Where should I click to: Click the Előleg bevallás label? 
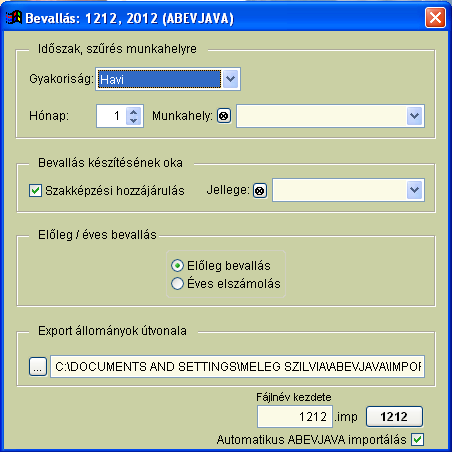tap(229, 266)
